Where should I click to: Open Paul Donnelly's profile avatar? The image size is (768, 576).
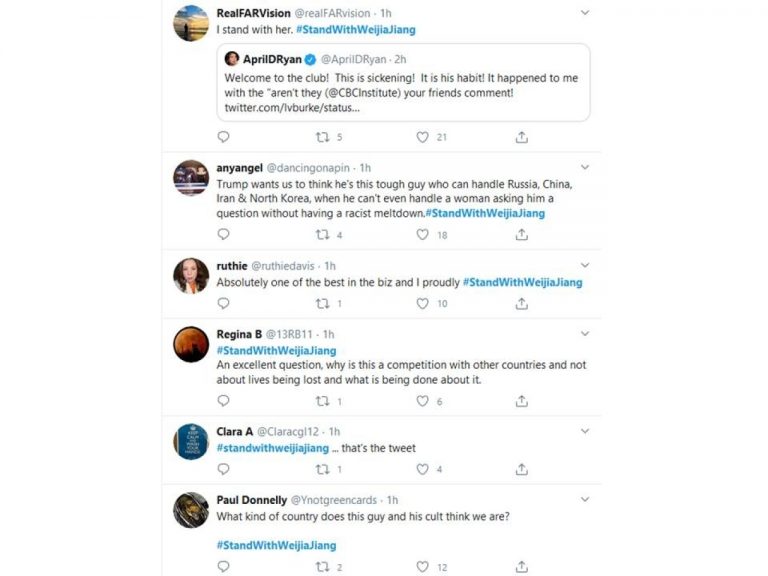(x=191, y=509)
